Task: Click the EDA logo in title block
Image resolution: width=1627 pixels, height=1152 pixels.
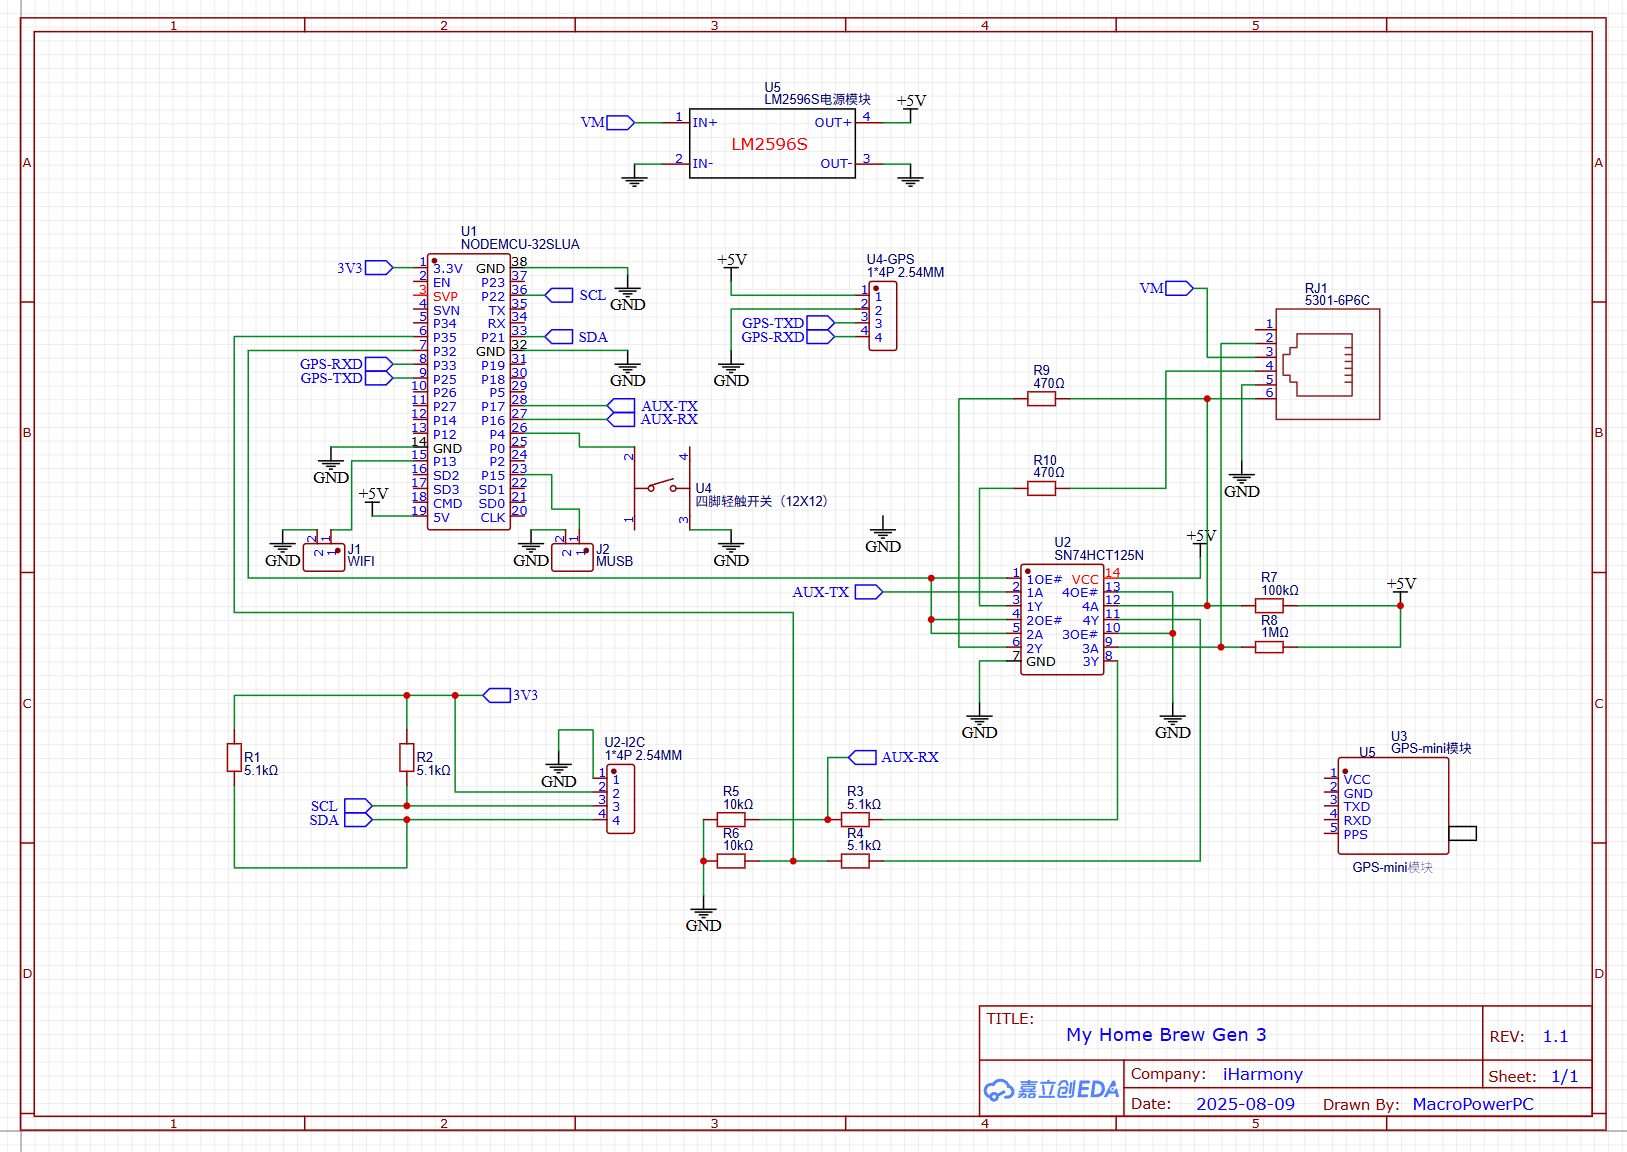Action: coord(1051,1089)
